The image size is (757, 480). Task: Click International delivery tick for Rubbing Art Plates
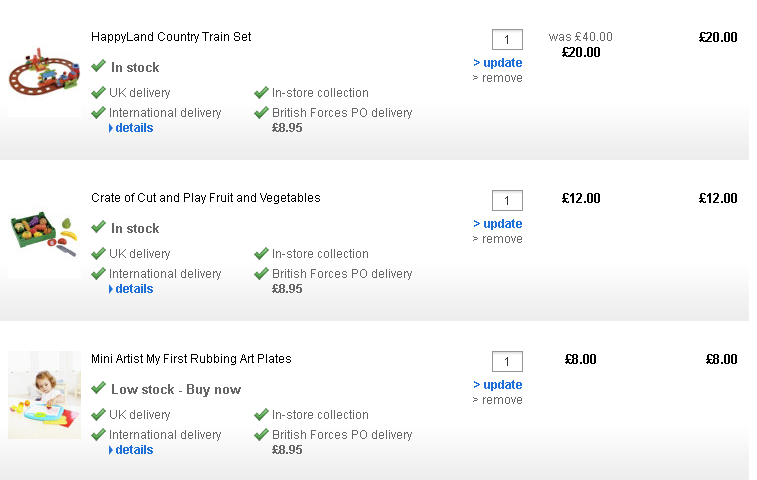98,435
